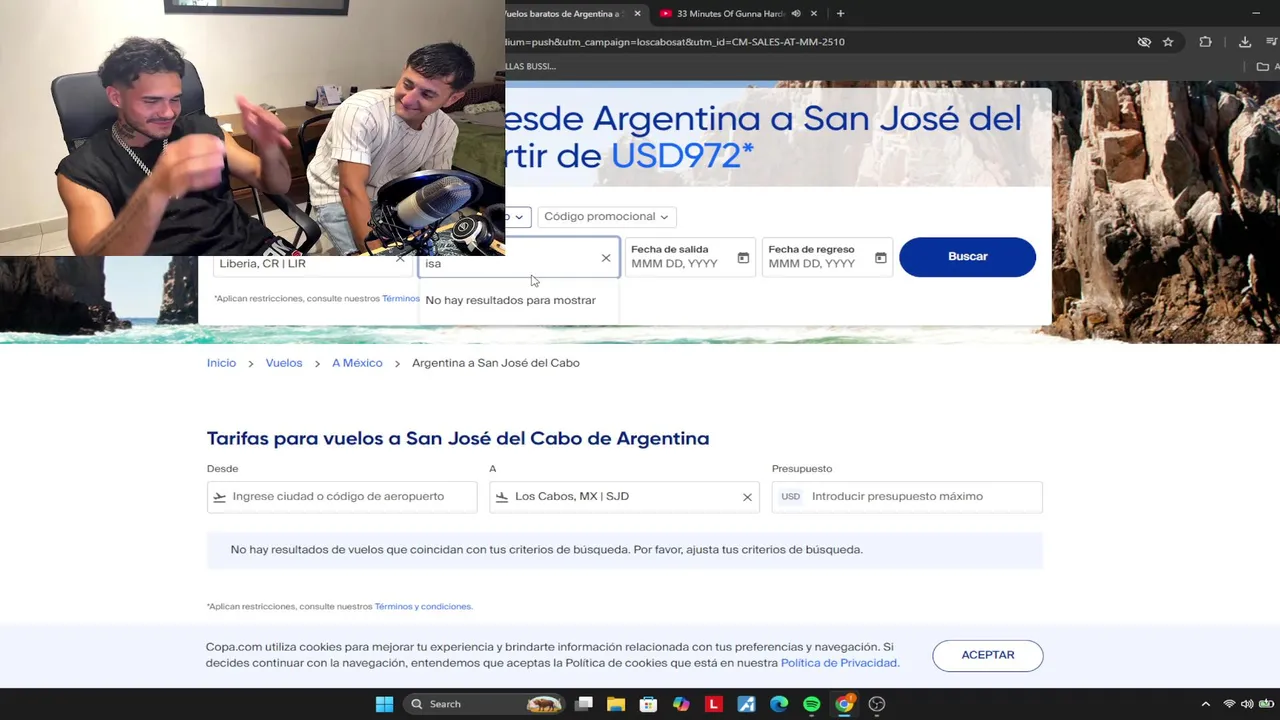Open the browser Extensions puzzle icon
This screenshot has width=1280, height=720.
pyautogui.click(x=1205, y=42)
